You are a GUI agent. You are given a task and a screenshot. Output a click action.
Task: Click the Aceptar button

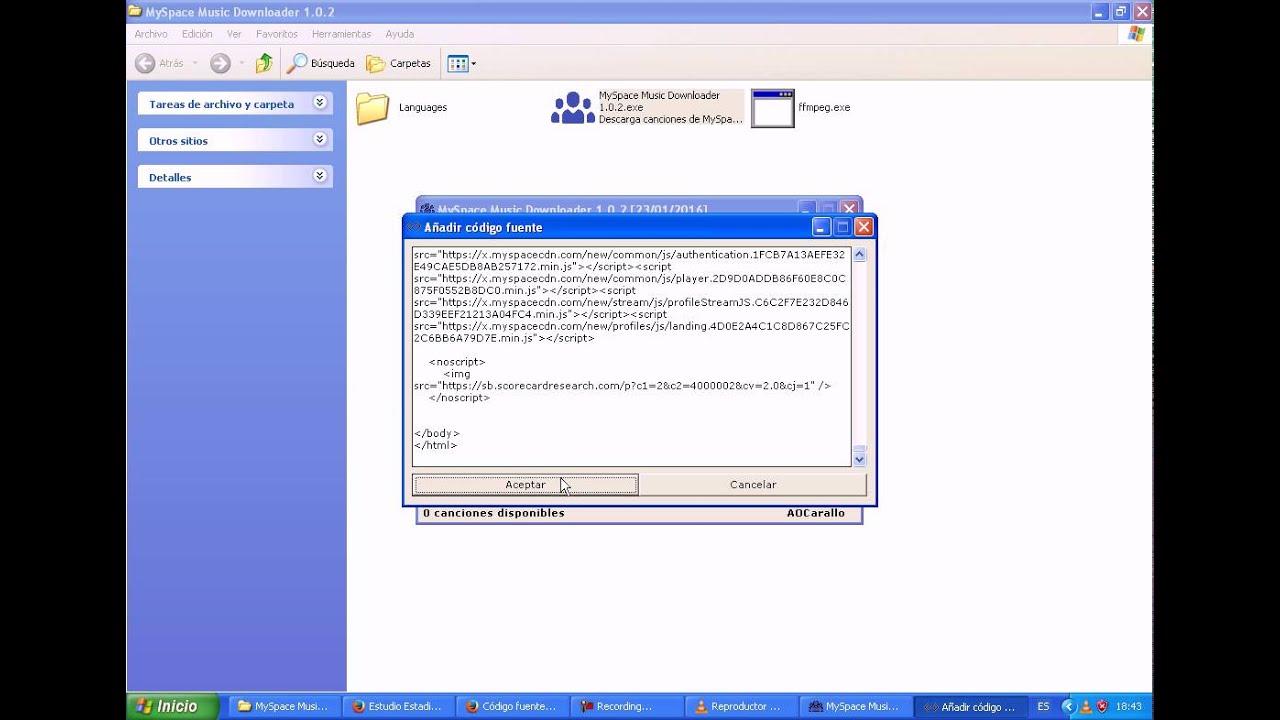point(525,485)
